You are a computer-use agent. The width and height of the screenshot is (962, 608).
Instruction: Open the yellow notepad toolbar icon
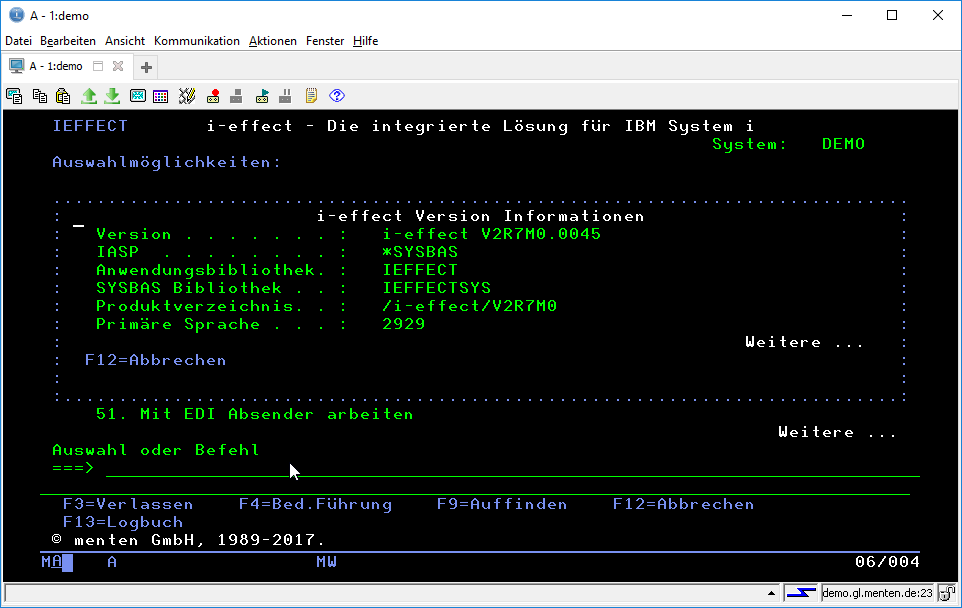coord(311,96)
